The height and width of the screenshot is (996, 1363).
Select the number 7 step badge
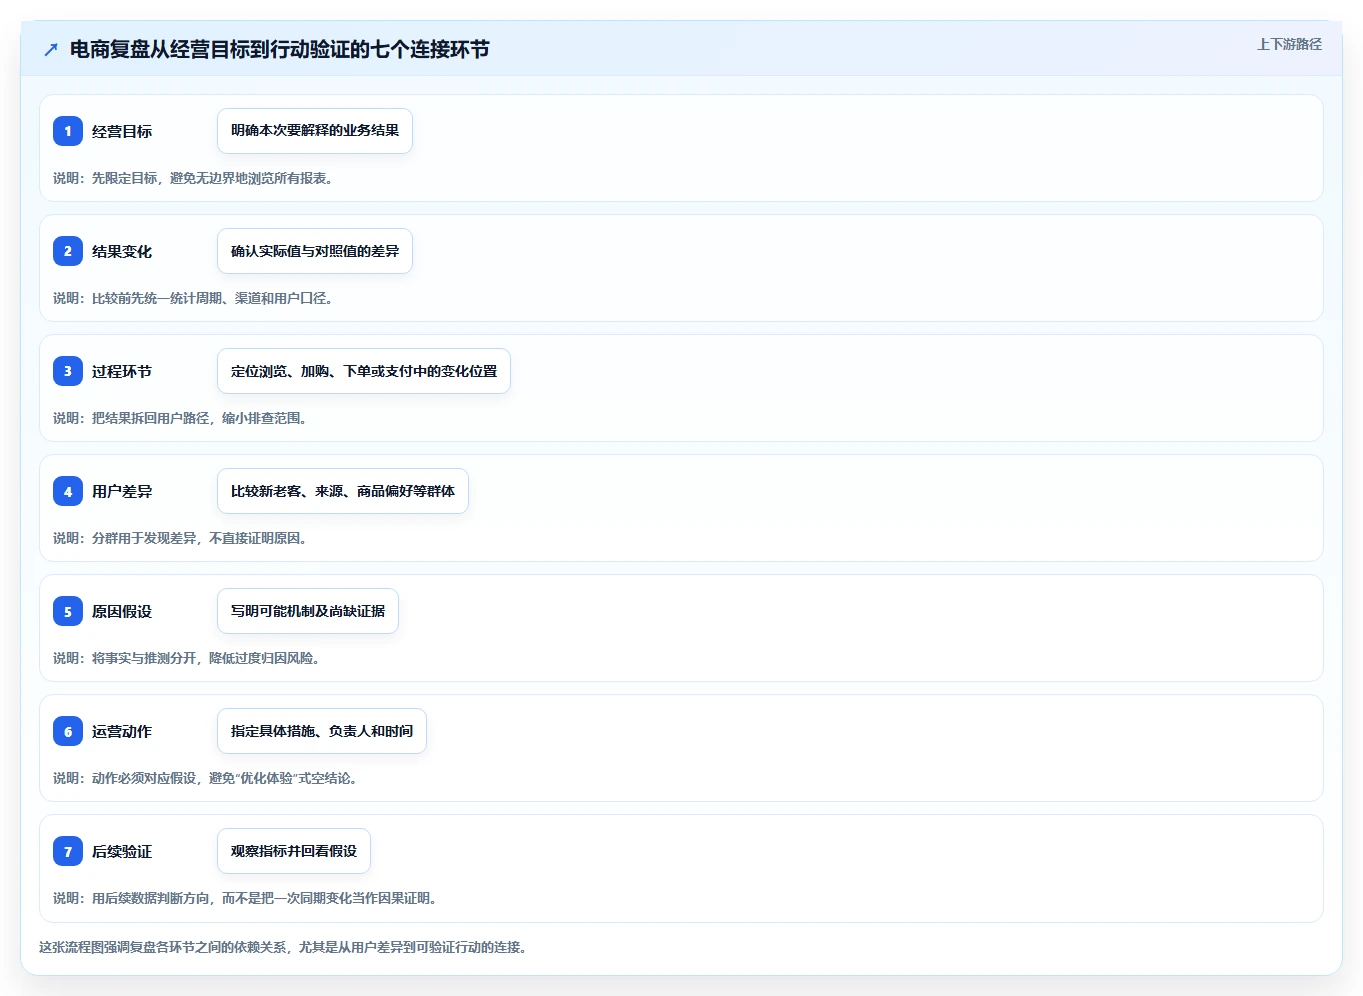(x=68, y=851)
